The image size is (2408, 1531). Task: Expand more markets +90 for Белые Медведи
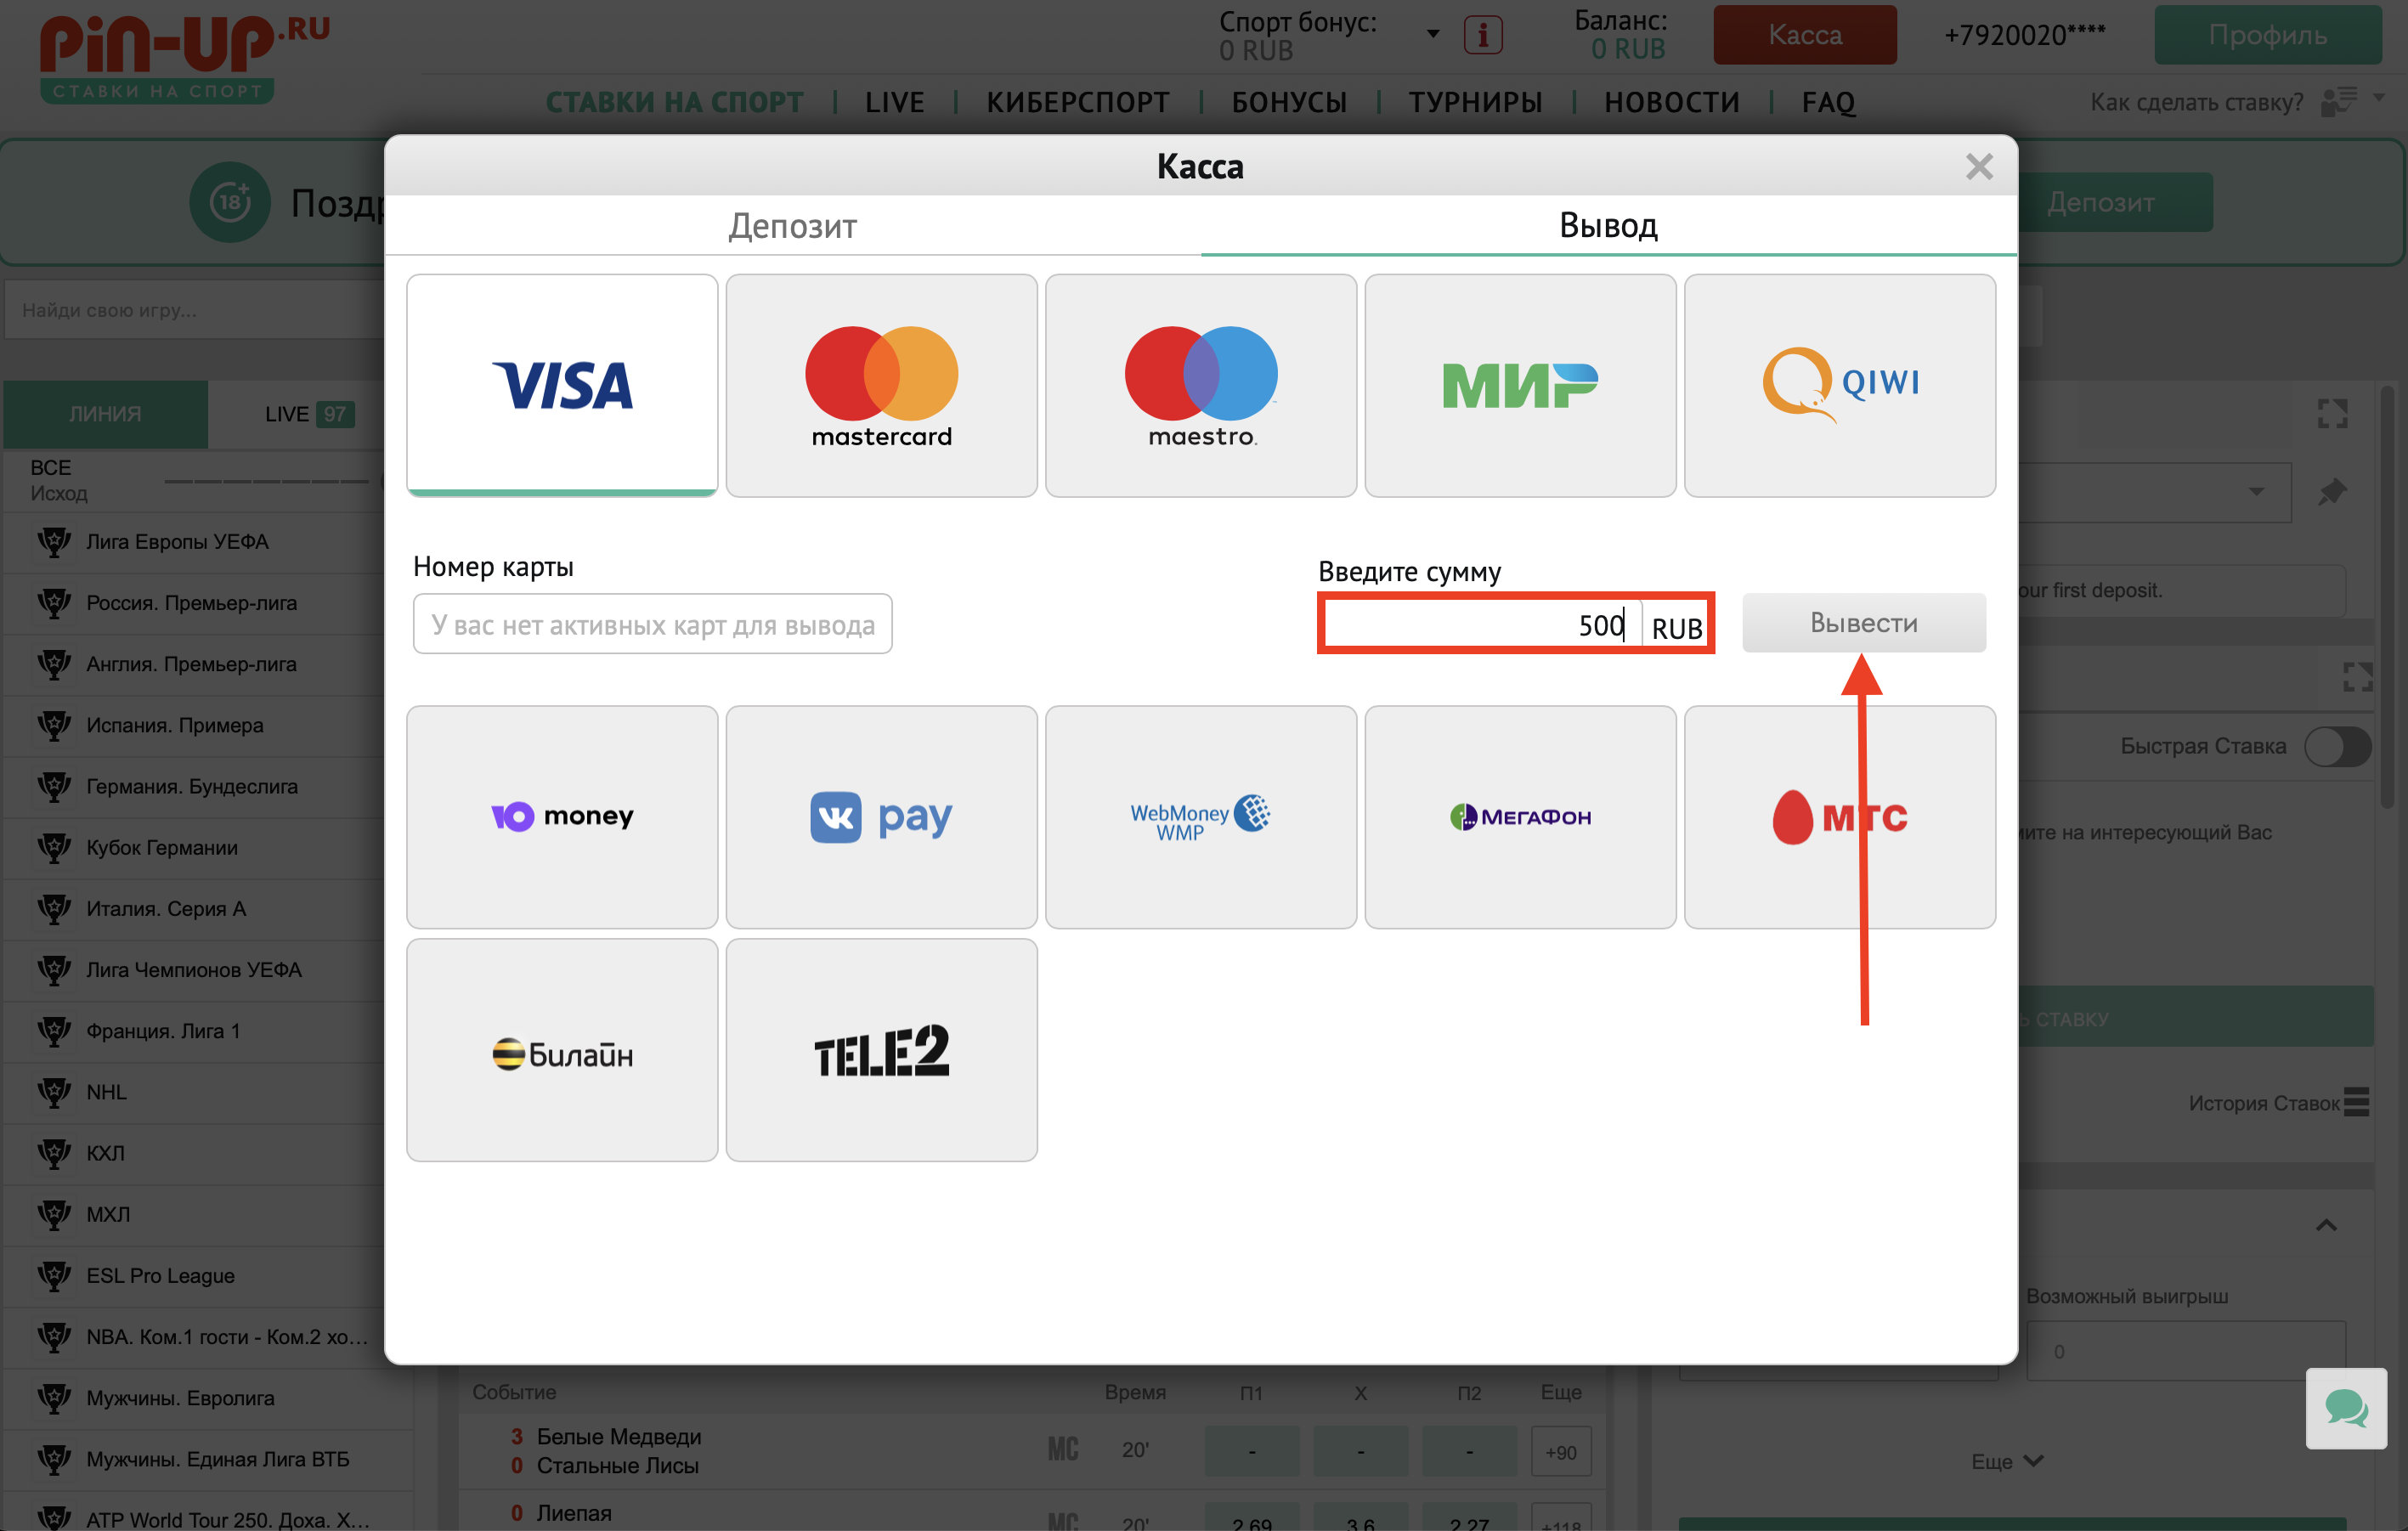1560,1451
